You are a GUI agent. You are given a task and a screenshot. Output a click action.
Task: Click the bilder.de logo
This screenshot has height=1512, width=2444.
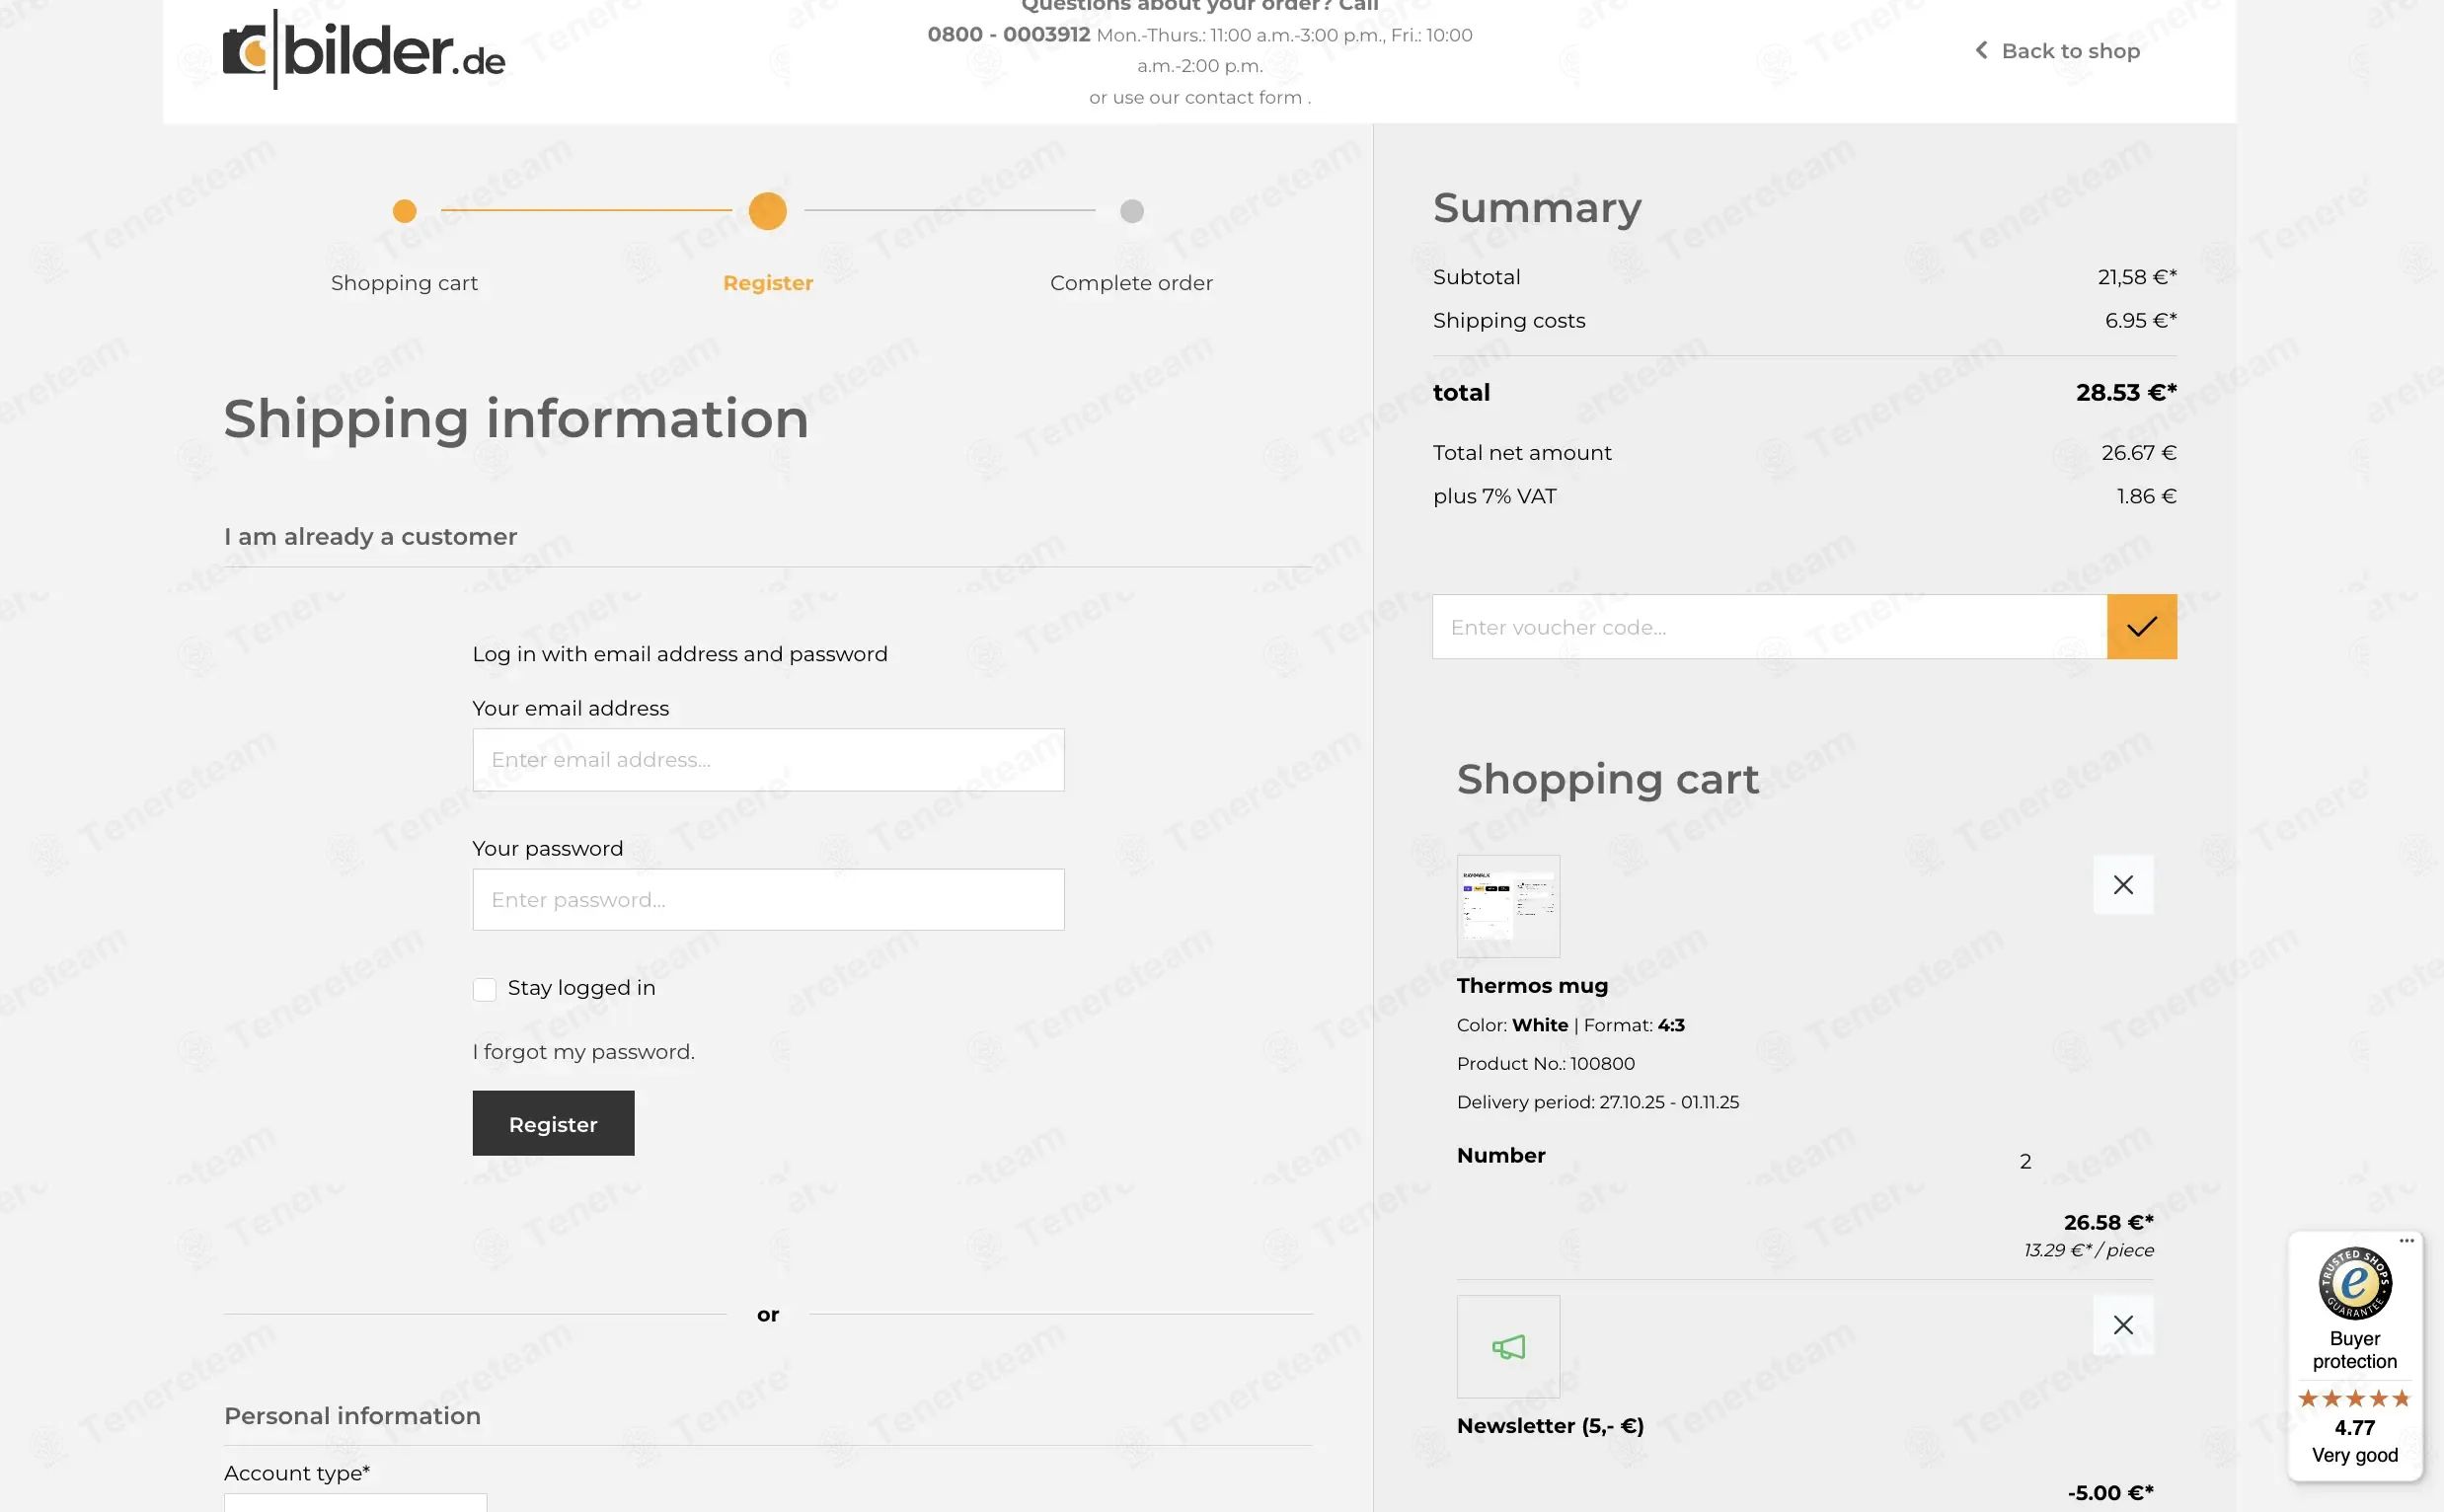(364, 50)
